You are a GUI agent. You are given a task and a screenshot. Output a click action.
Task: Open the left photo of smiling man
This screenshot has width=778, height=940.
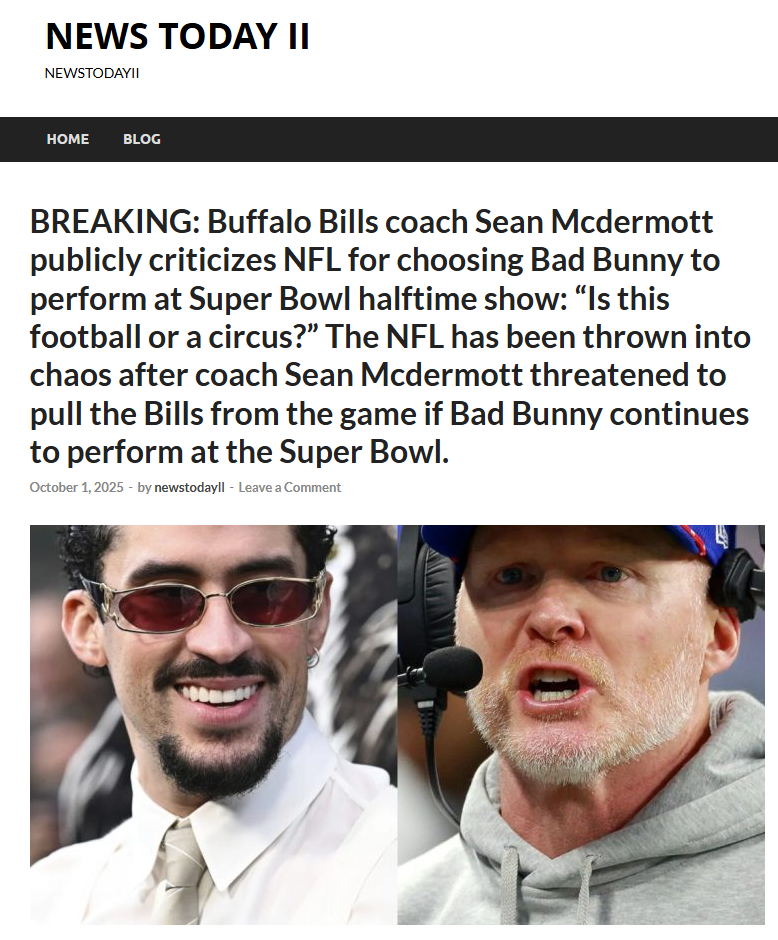pos(212,724)
